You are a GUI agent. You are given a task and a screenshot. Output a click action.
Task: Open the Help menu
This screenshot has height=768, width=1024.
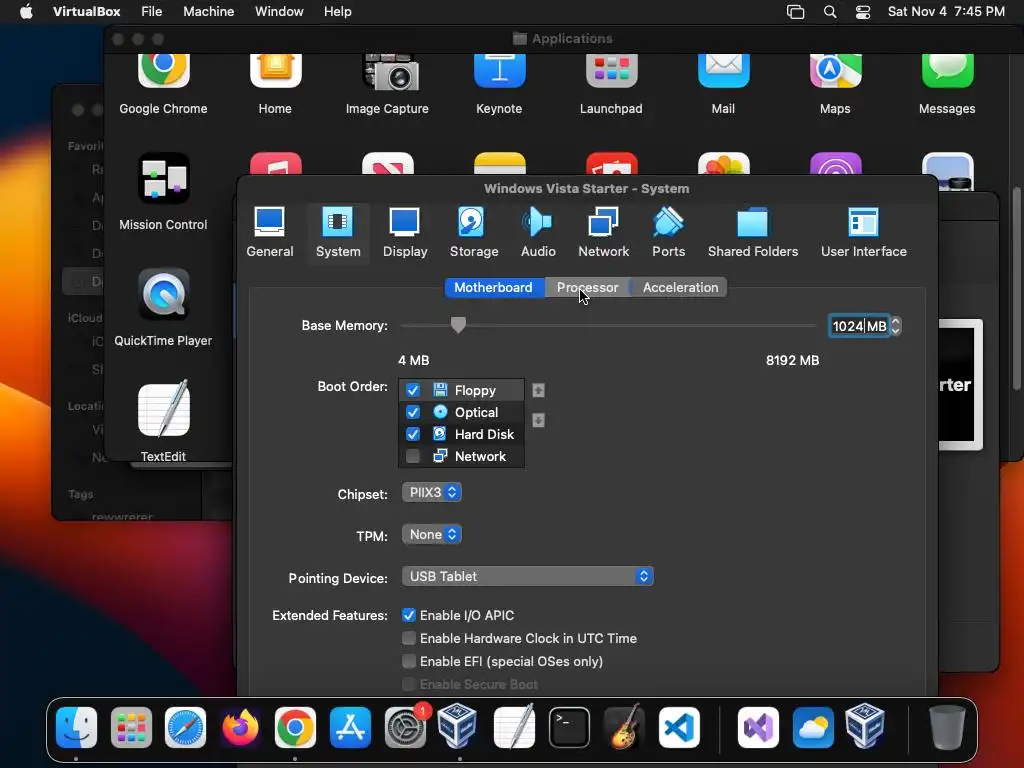(338, 12)
